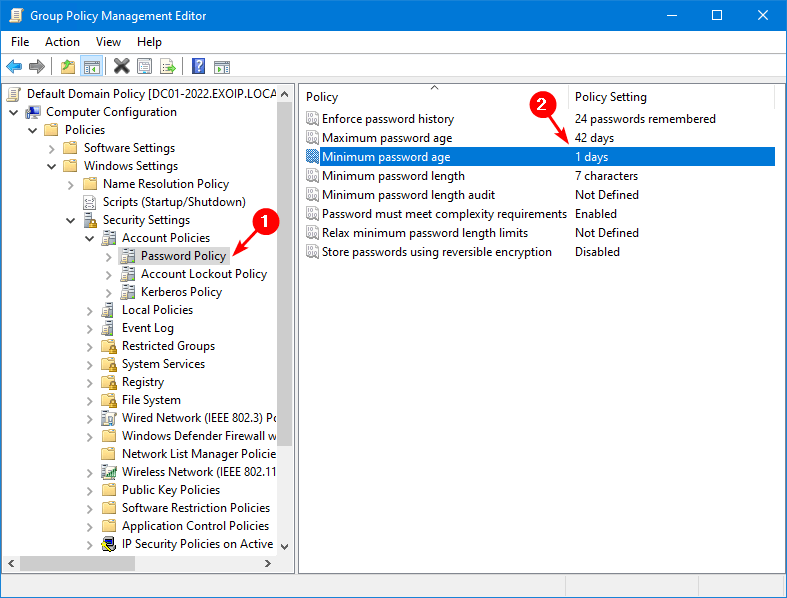The width and height of the screenshot is (787, 598).
Task: Open the View menu
Action: tap(108, 42)
